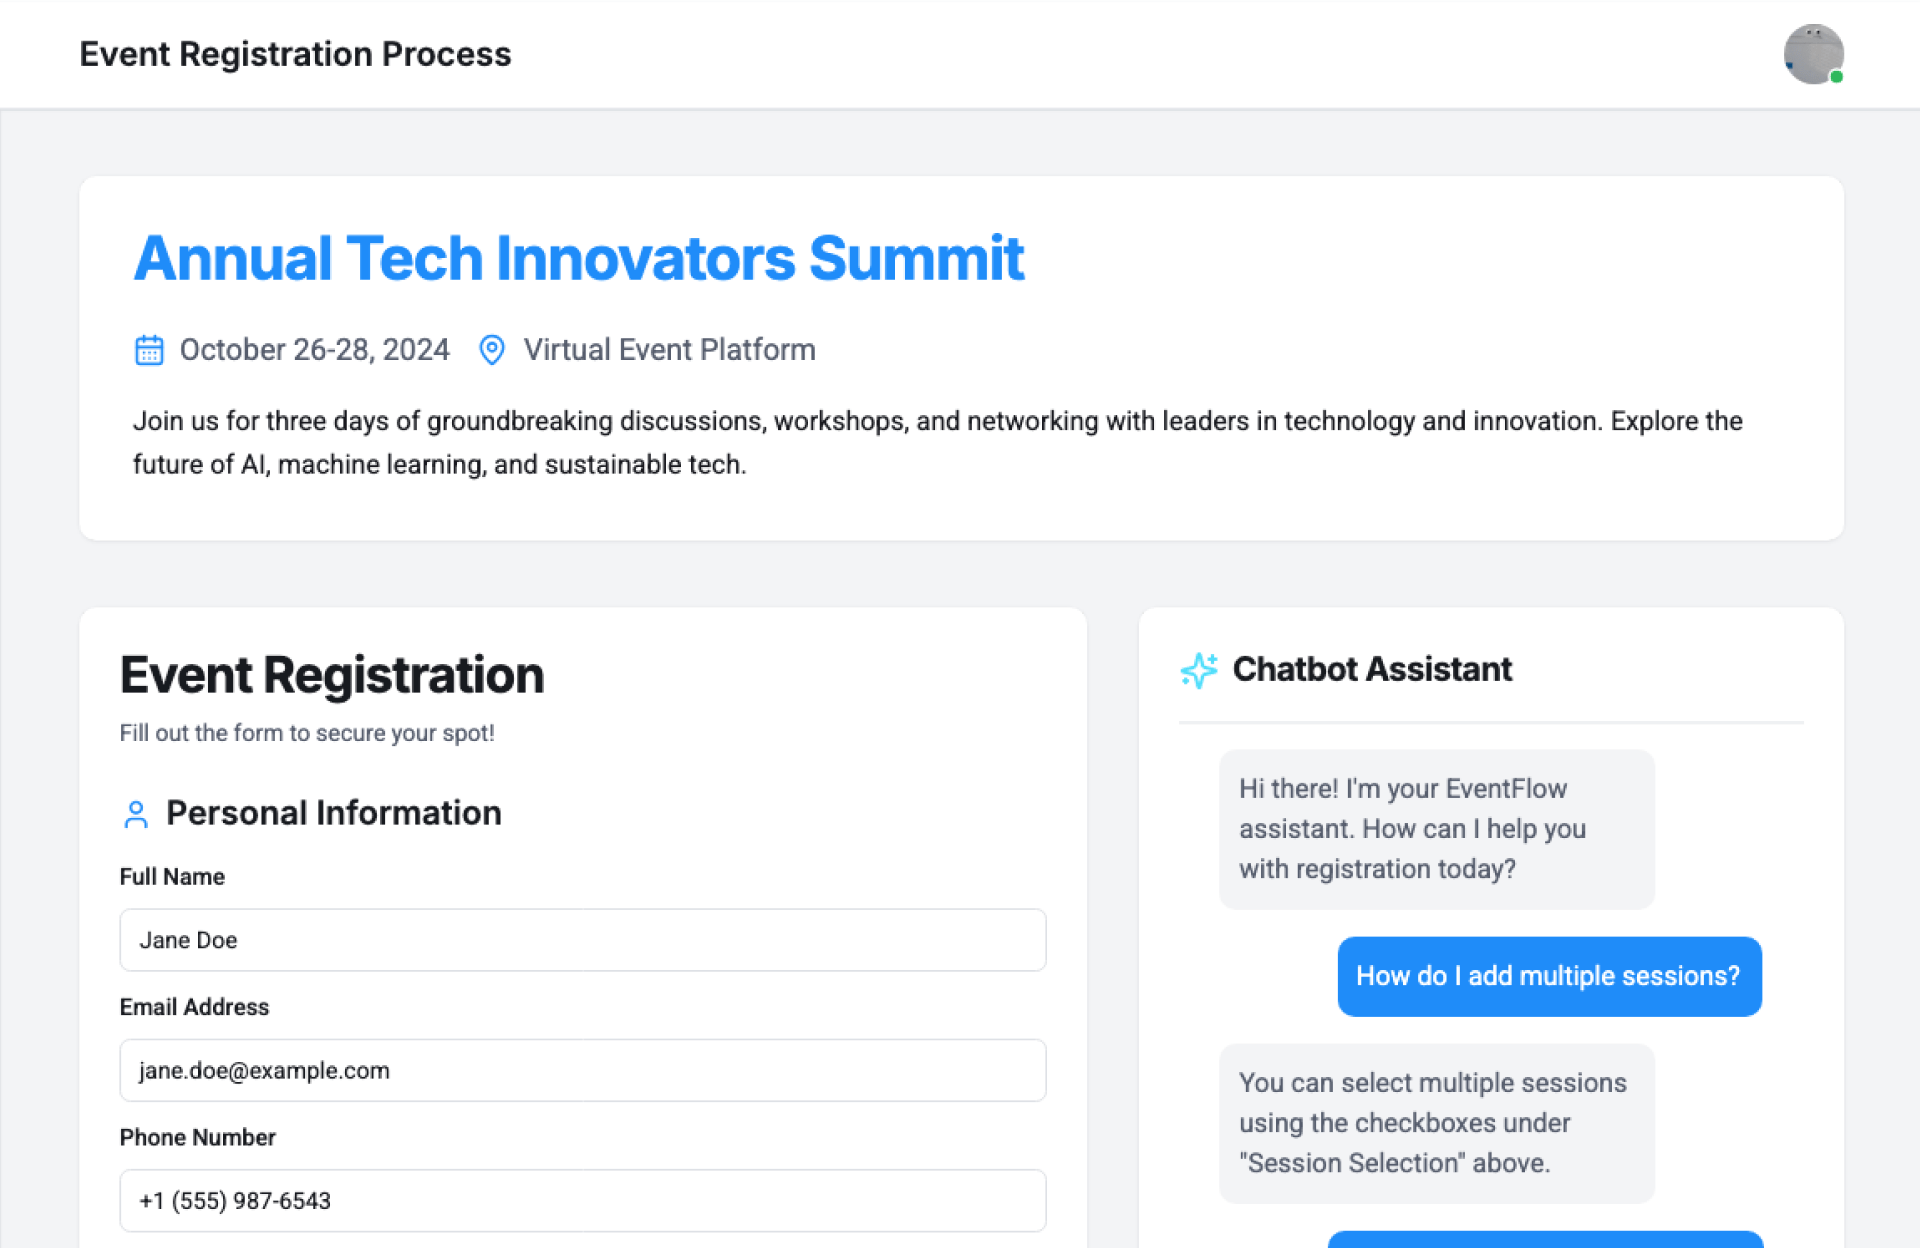Screen dimensions: 1920x1248
Task: Click the chatbot reply about Session Selection
Action: point(1436,1123)
